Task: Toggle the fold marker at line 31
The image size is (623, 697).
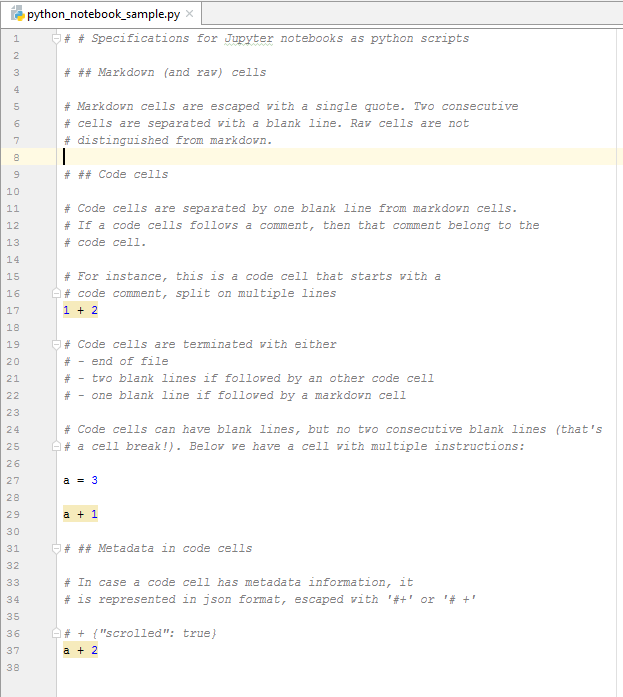Action: [x=57, y=548]
